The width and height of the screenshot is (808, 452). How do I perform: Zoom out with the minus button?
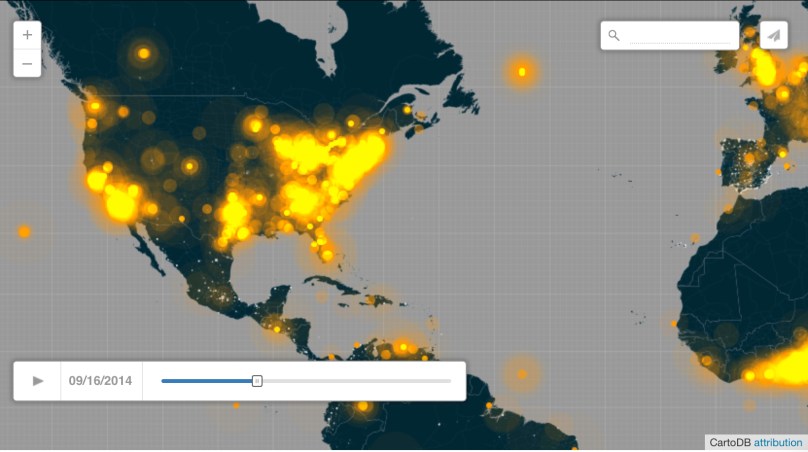(x=27, y=64)
